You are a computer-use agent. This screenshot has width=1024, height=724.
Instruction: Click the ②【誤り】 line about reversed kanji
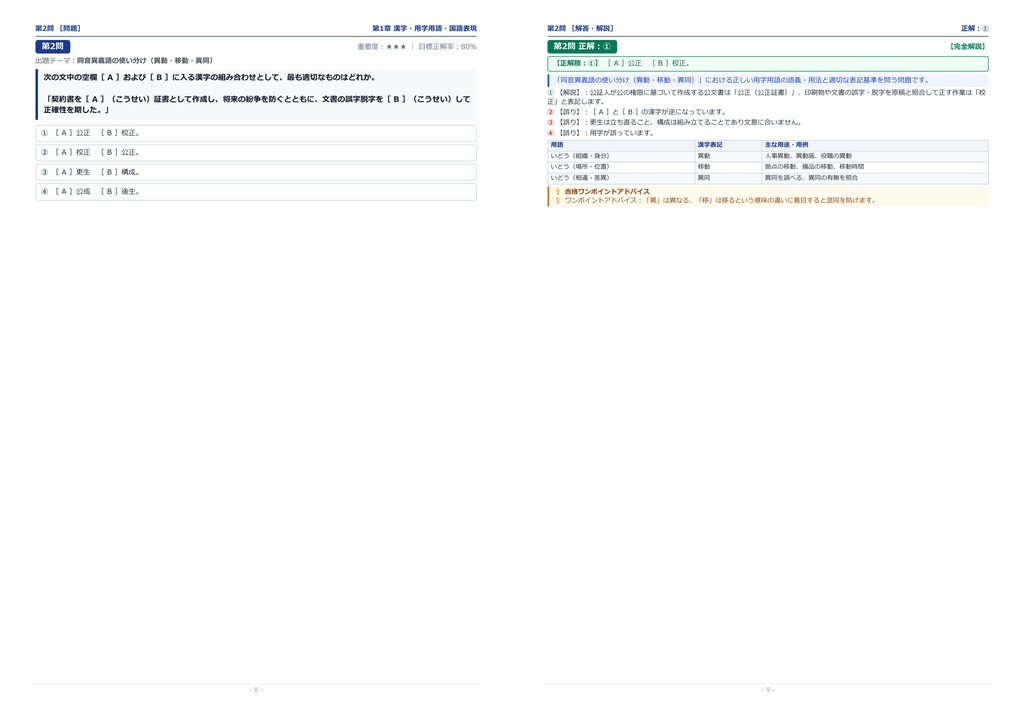[x=637, y=112]
